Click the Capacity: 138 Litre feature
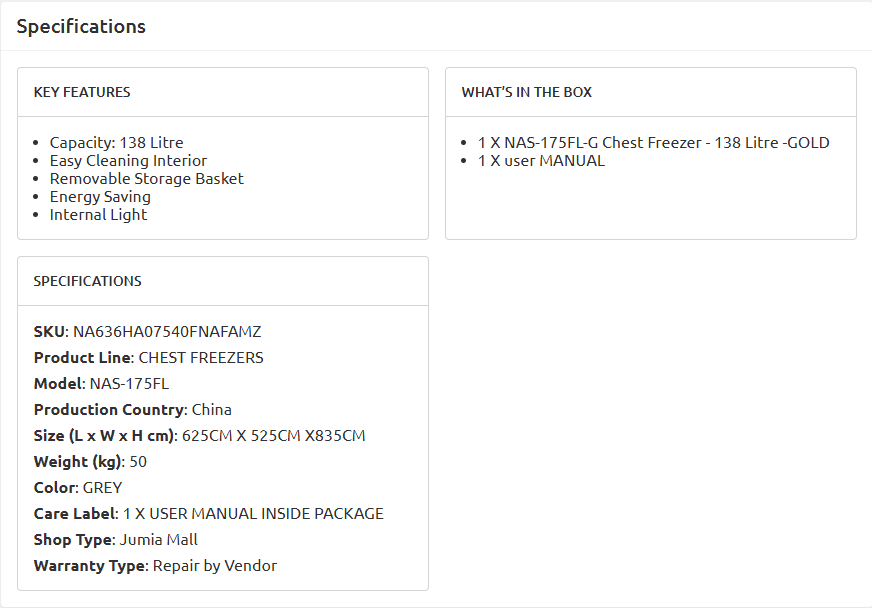The width and height of the screenshot is (872, 608). (x=116, y=142)
